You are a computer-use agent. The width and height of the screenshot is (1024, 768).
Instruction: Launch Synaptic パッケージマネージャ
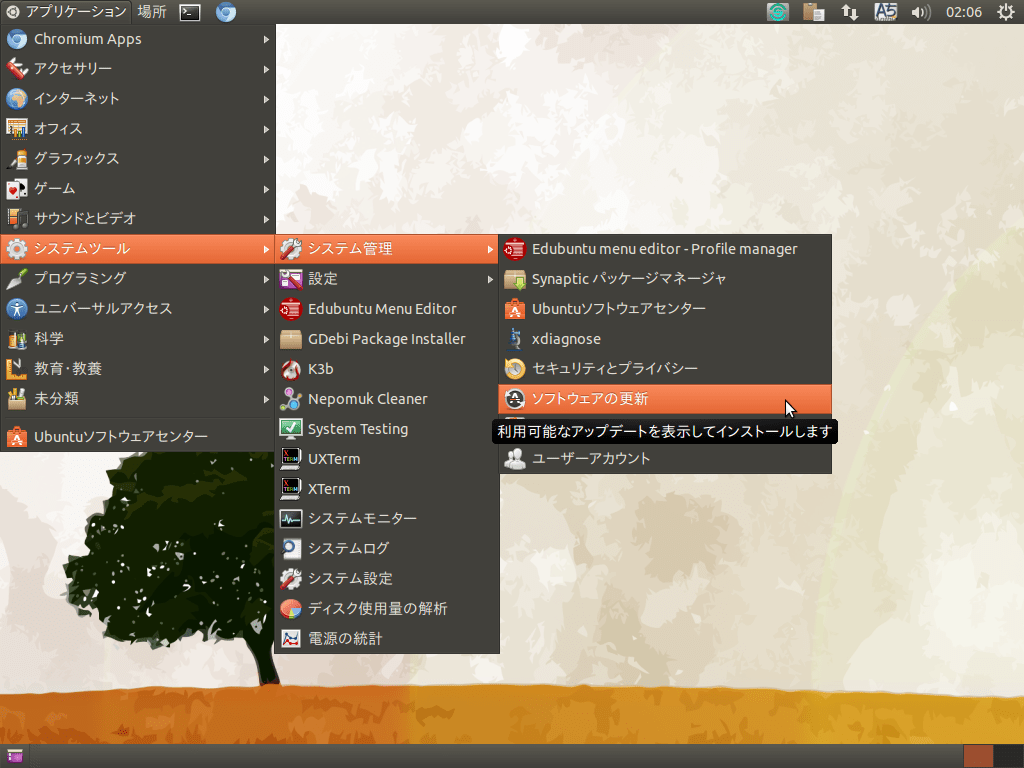click(665, 279)
